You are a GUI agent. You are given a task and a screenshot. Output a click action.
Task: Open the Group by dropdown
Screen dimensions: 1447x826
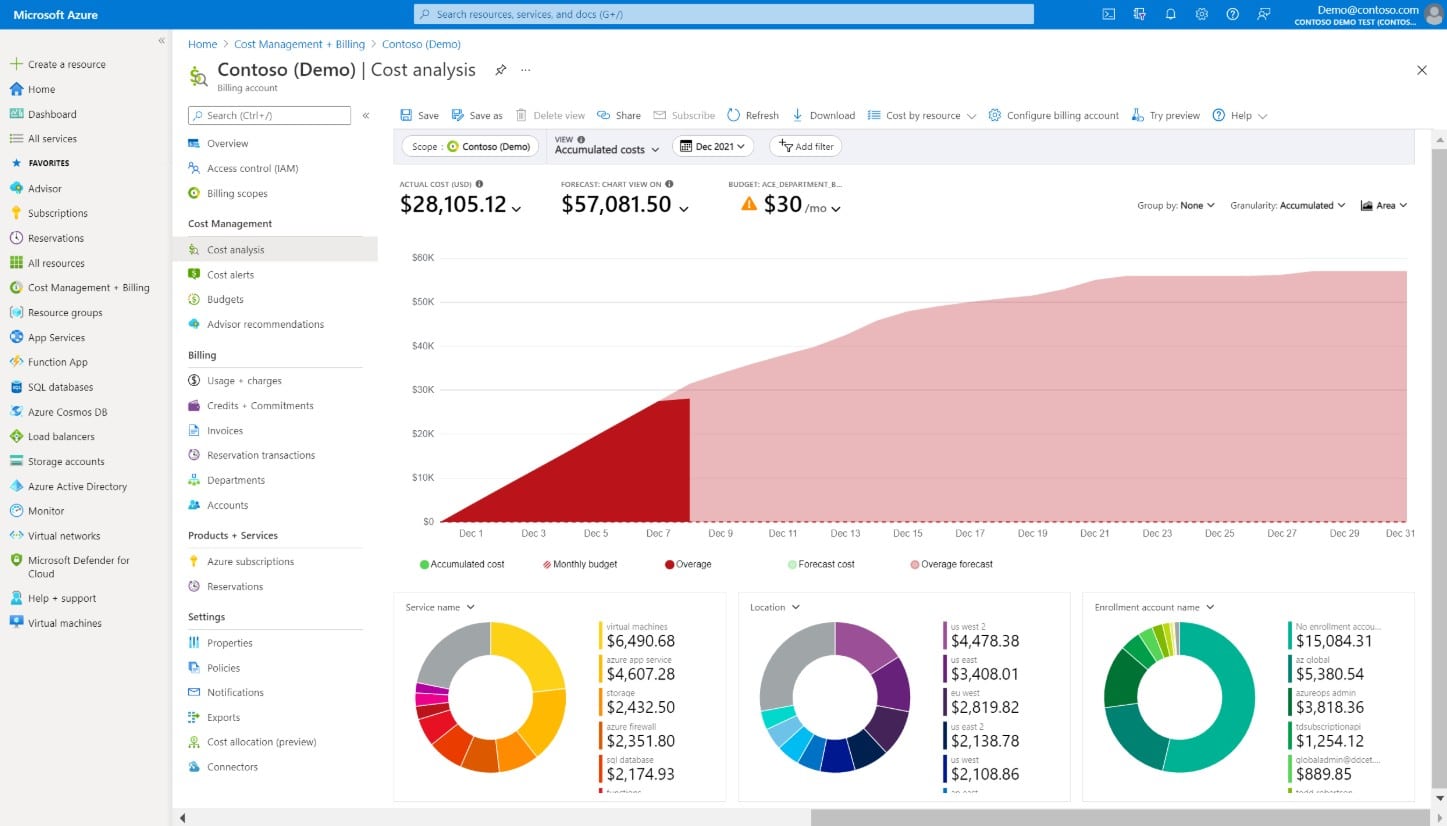pyautogui.click(x=1176, y=205)
